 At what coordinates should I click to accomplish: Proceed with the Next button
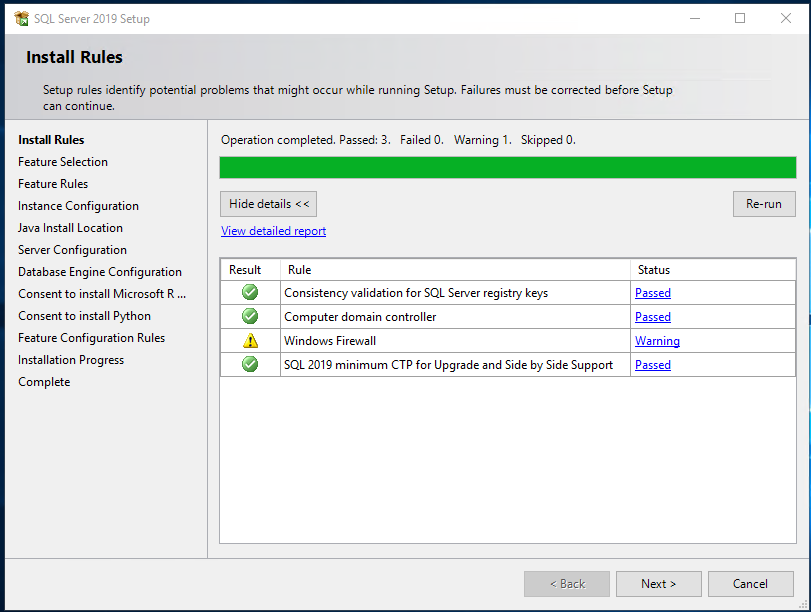(658, 584)
